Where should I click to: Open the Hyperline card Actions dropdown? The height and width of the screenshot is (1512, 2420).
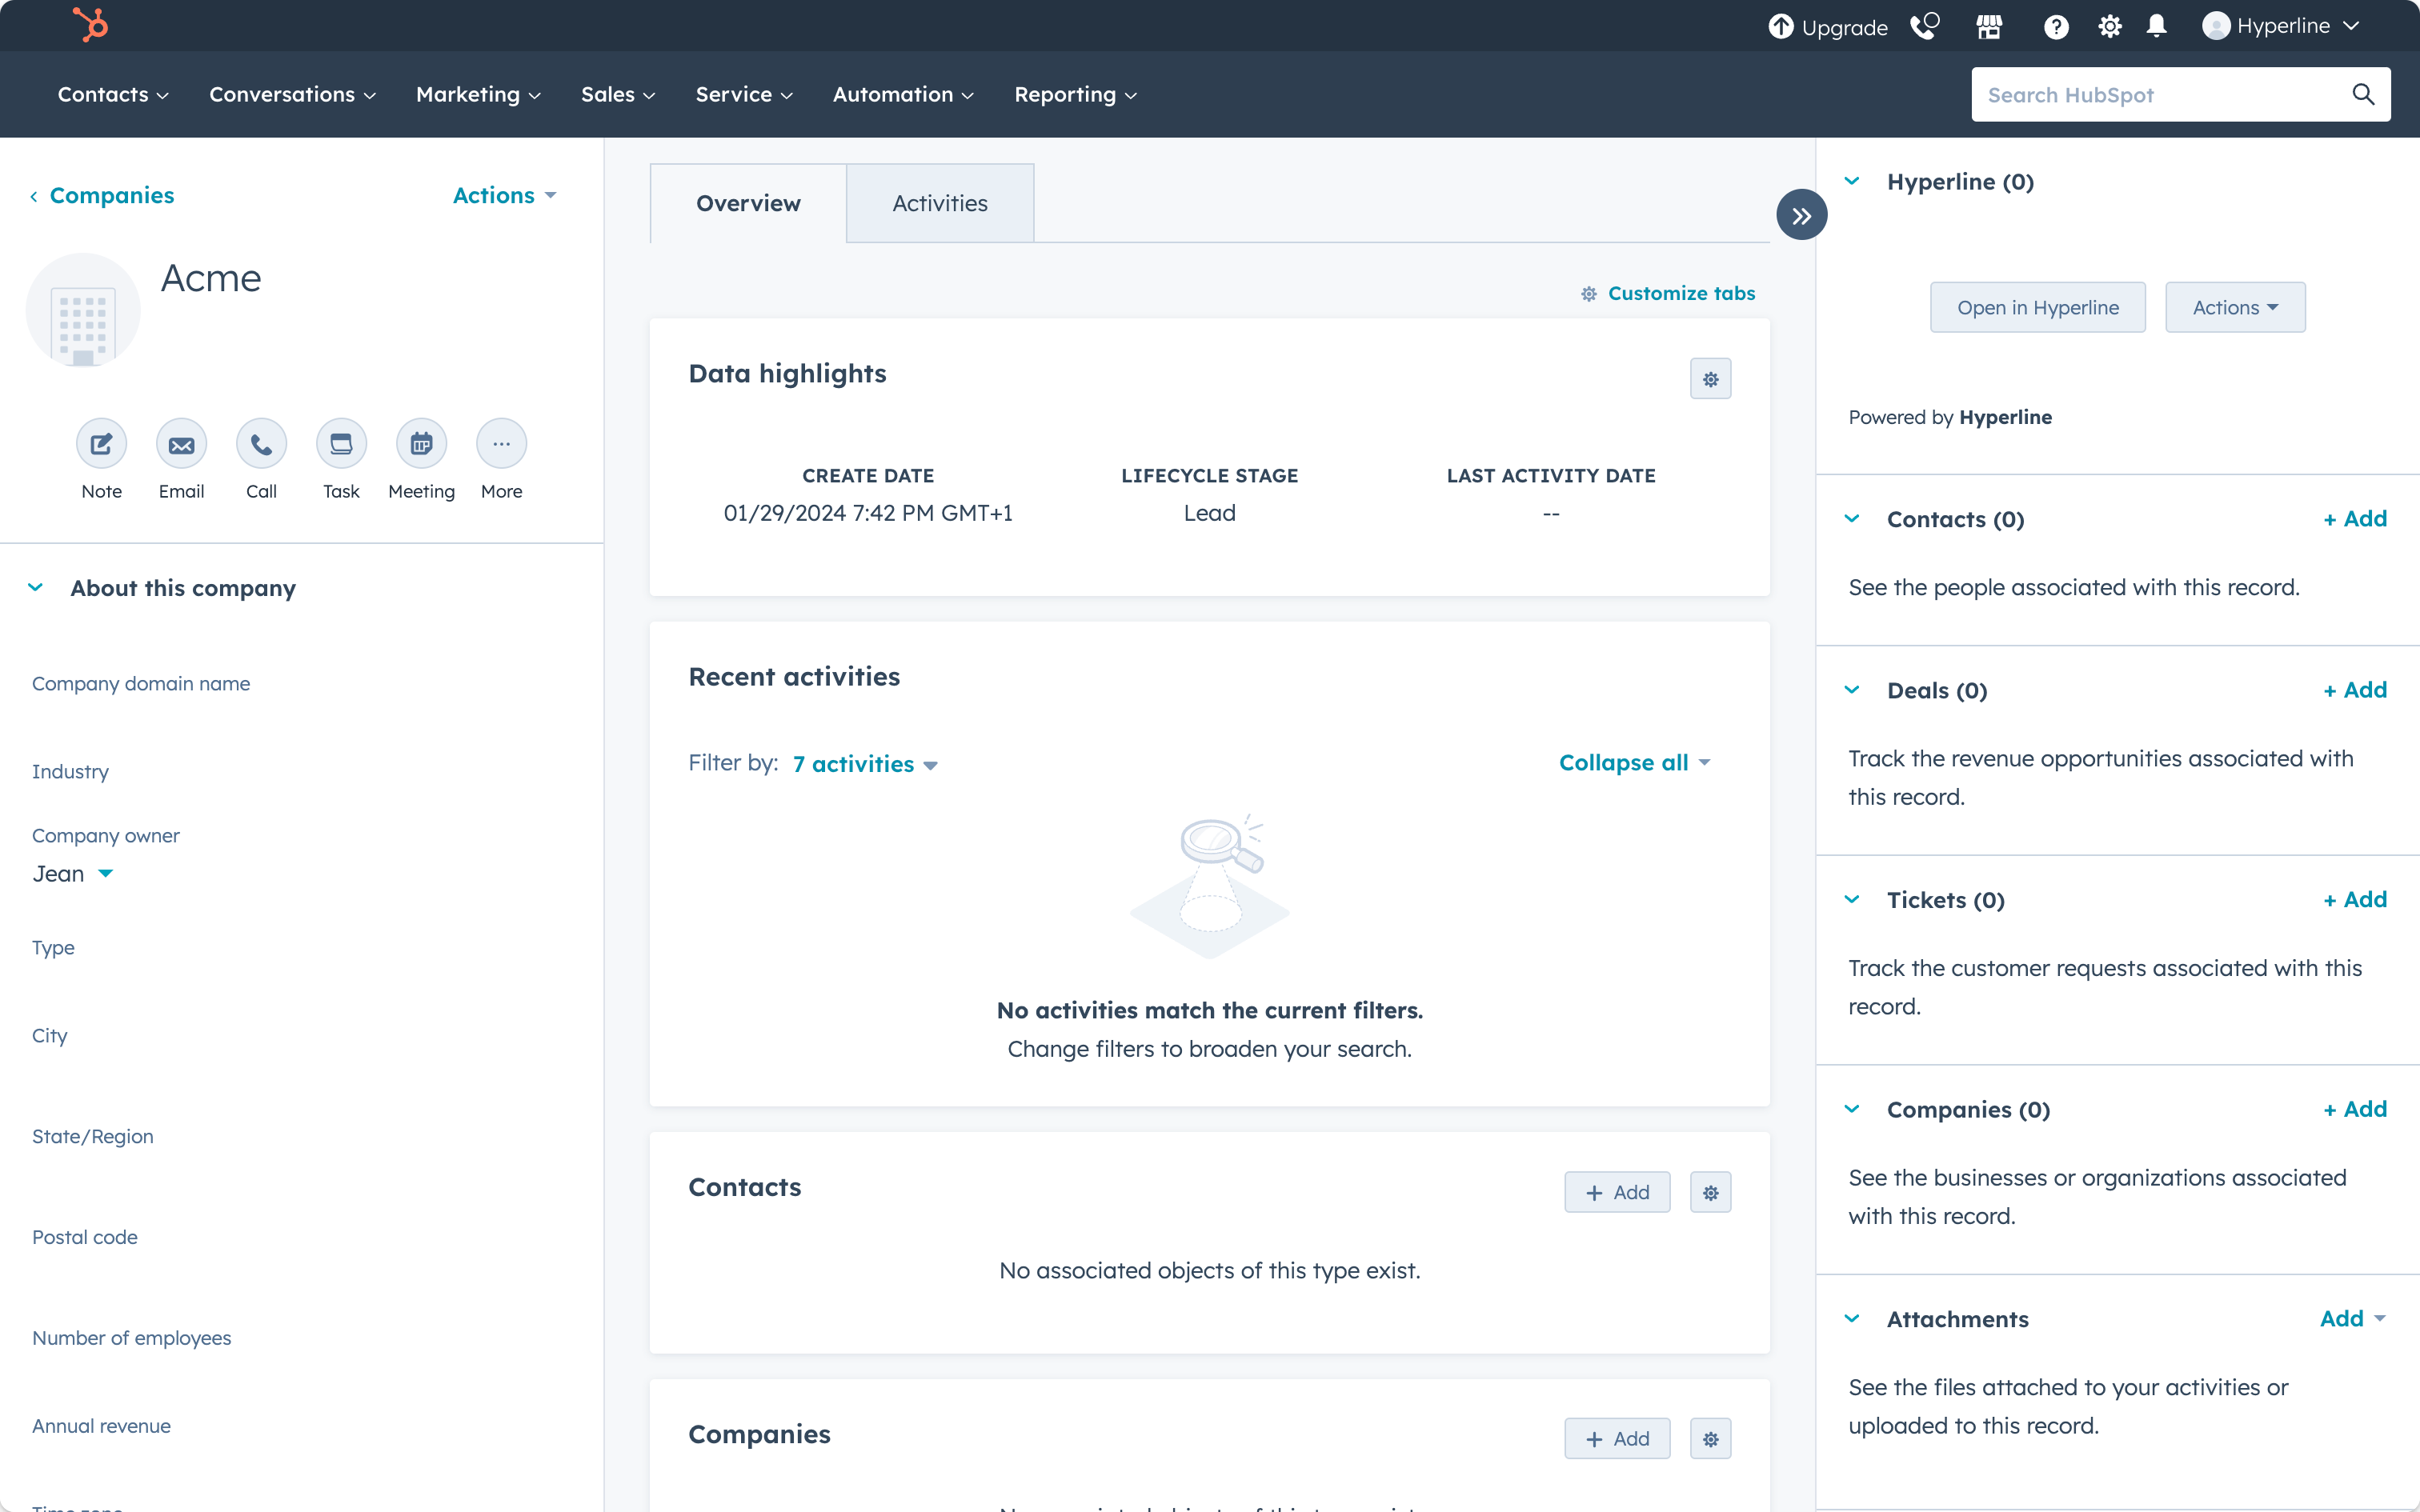pyautogui.click(x=2235, y=307)
